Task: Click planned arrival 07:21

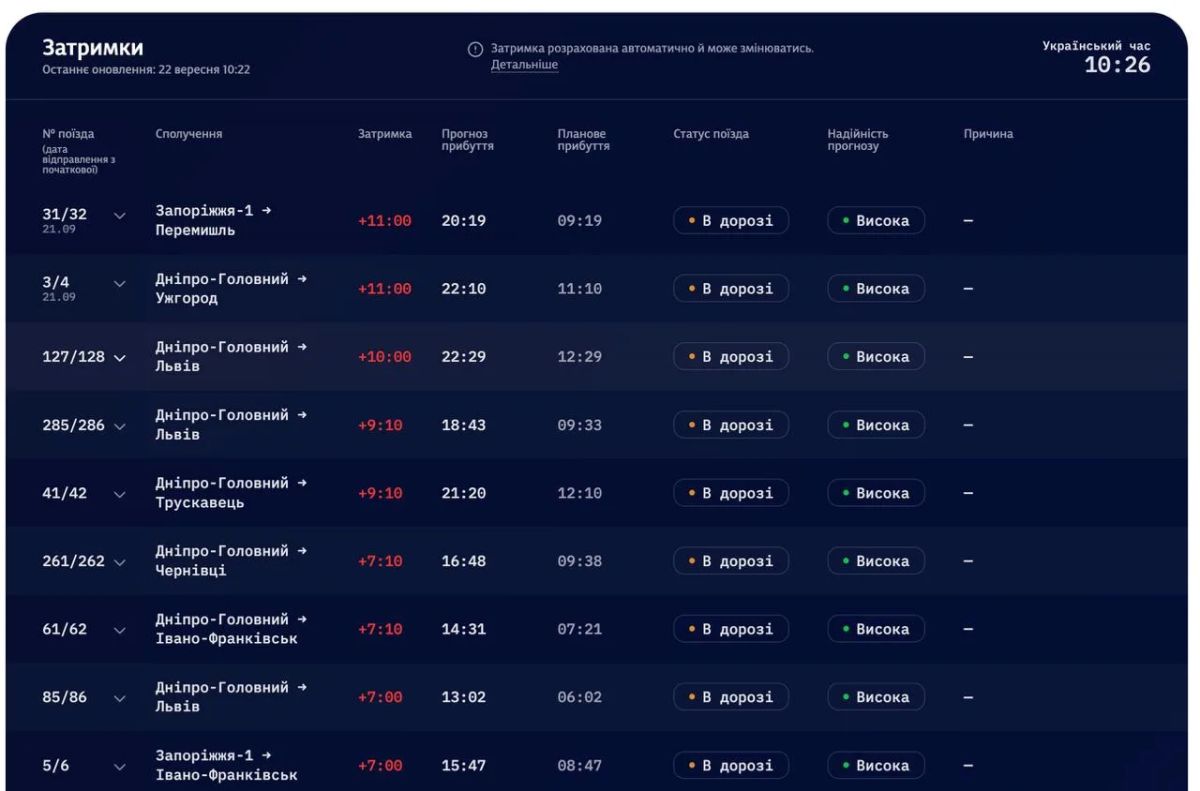Action: (x=580, y=629)
